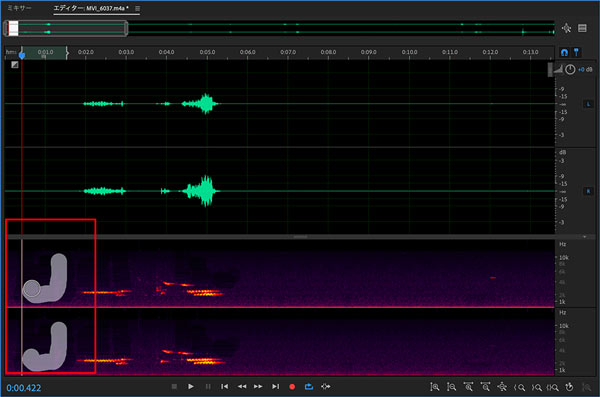This screenshot has width=600, height=397.
Task: Switch to the ミキサー tab
Action: (19, 8)
